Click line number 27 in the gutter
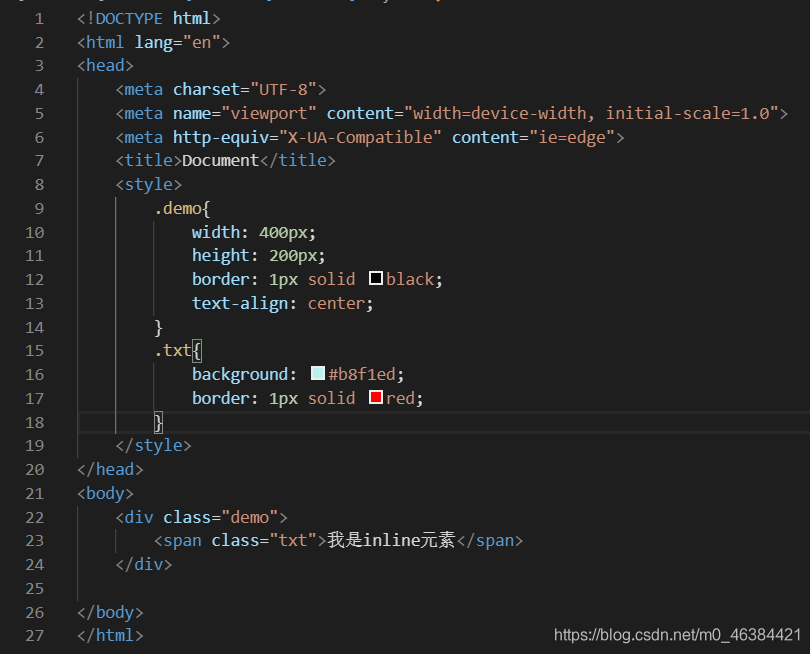Screen dimensions: 810x654 [x=34, y=635]
